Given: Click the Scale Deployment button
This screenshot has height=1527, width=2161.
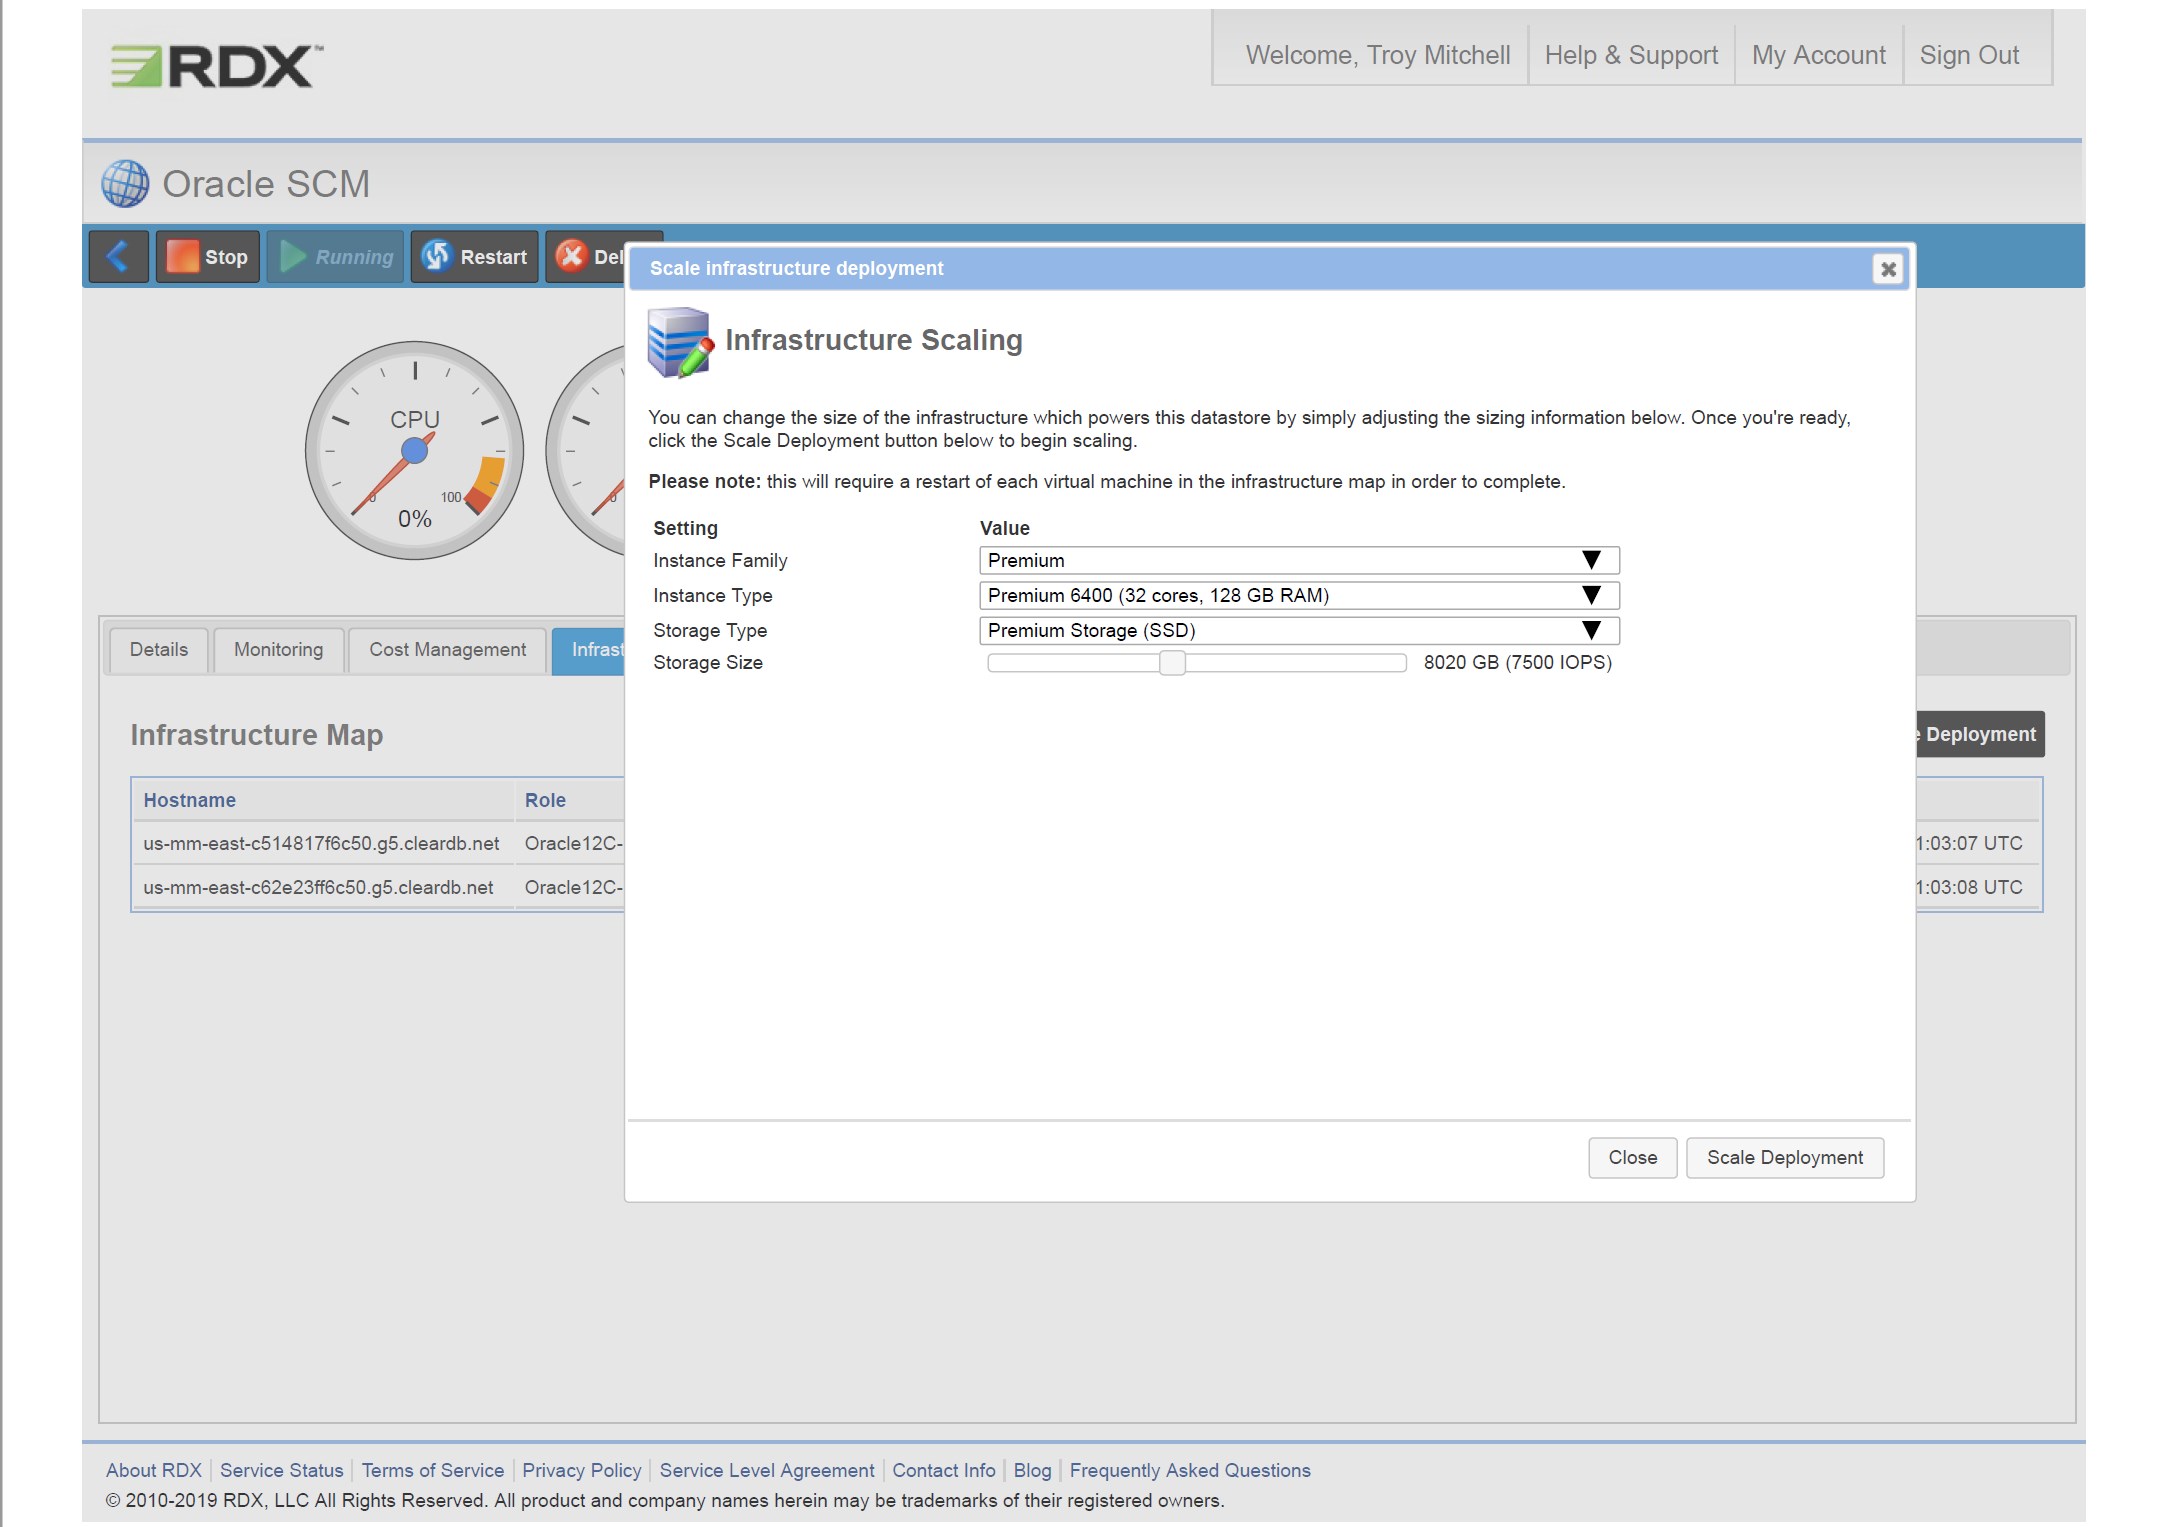Looking at the screenshot, I should pos(1784,1157).
